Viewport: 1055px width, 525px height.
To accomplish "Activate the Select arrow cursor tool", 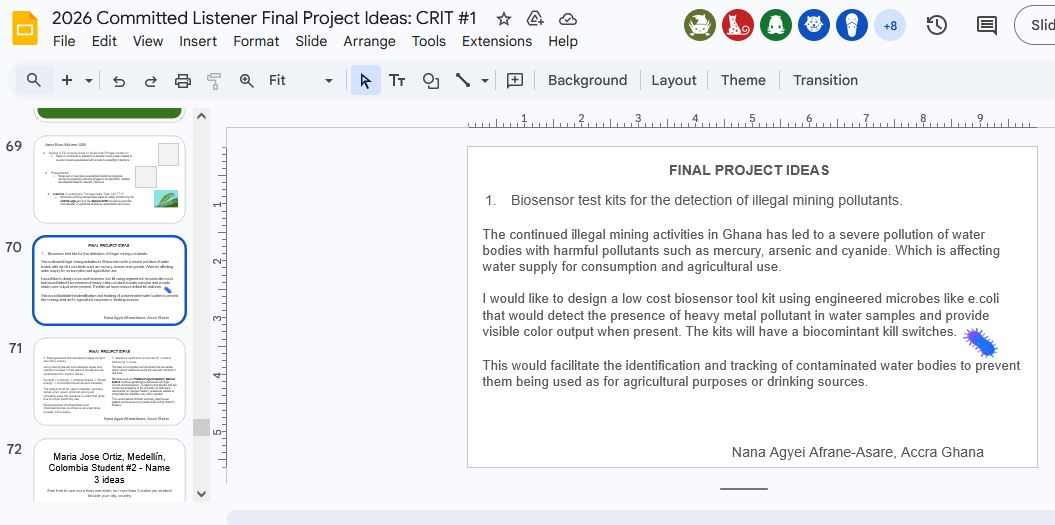I will click(x=365, y=81).
